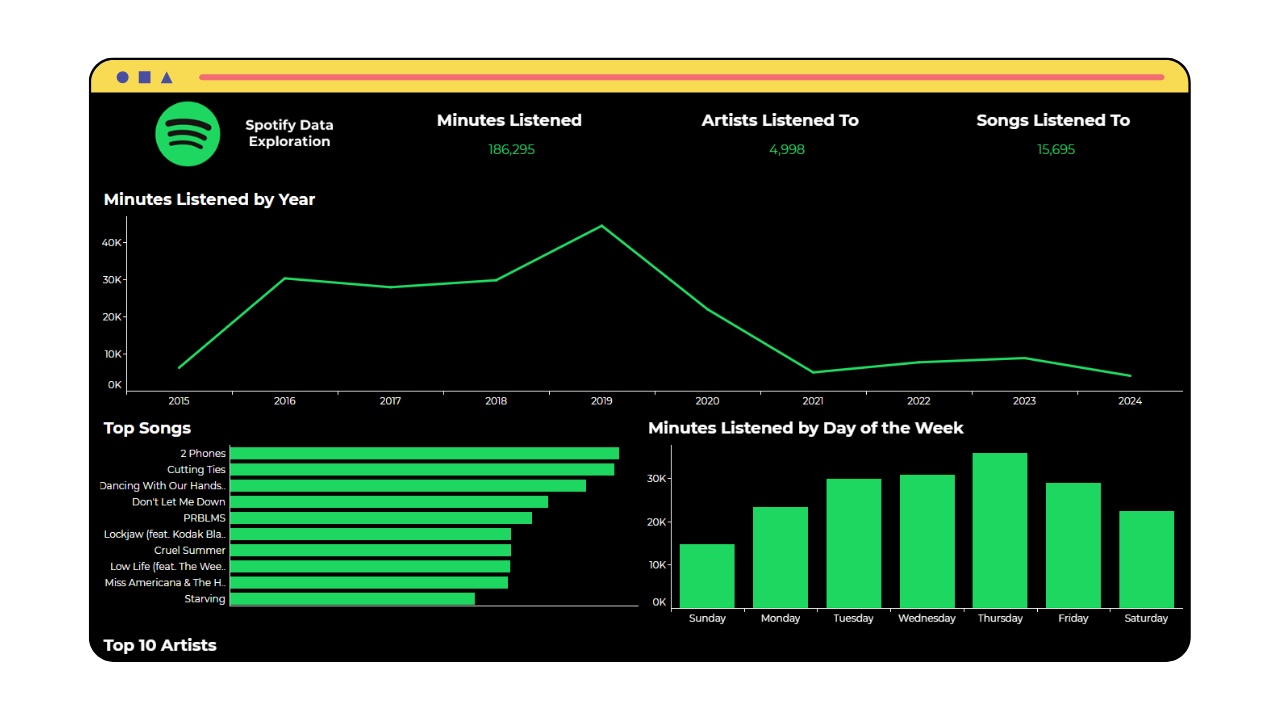Select the Minutes Listened total 186,295
This screenshot has width=1280, height=720.
point(511,149)
